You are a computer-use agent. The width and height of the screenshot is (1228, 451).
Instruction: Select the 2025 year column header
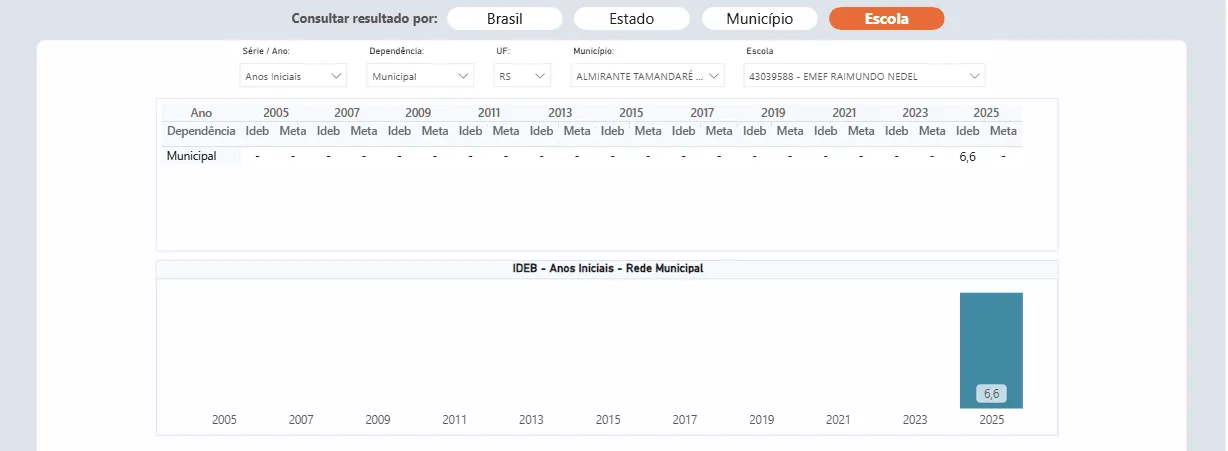[x=985, y=113]
